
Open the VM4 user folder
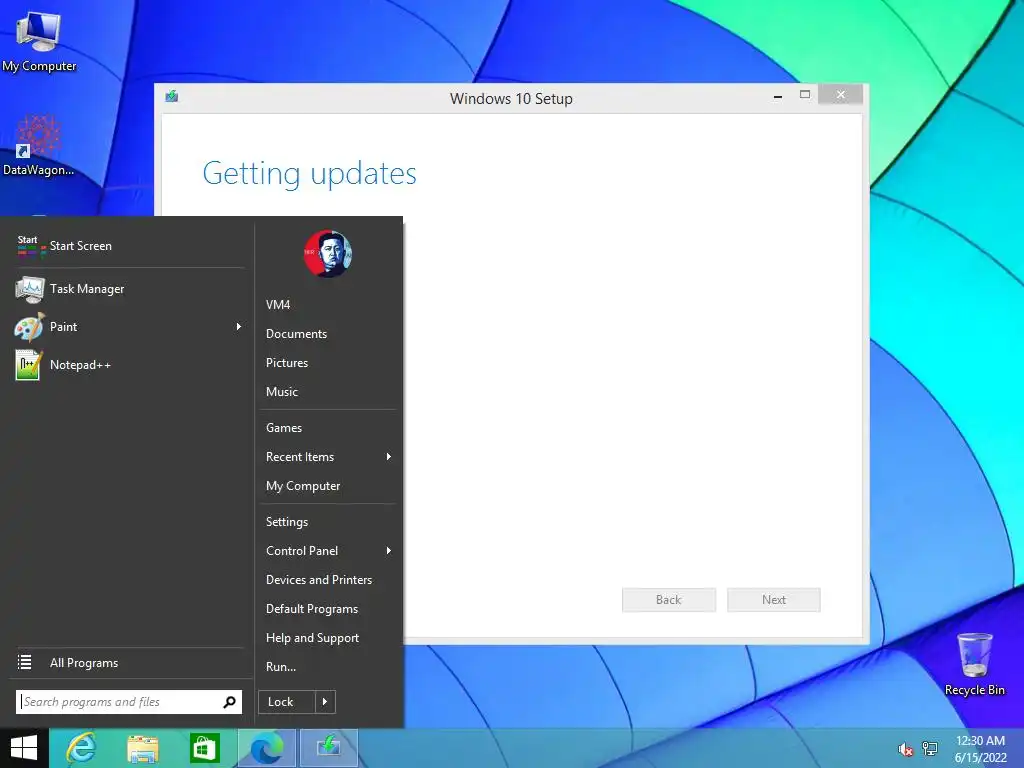tap(328, 304)
